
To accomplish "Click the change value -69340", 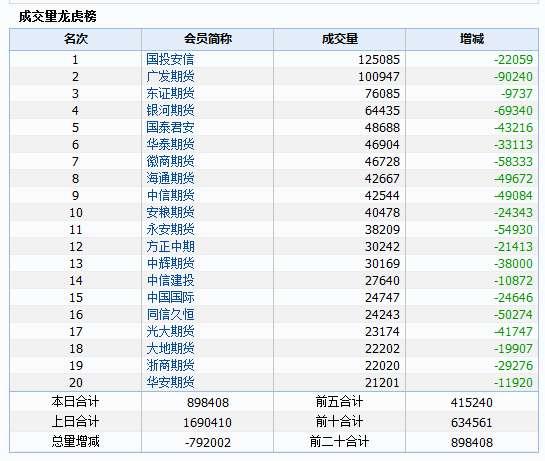I will pos(513,111).
